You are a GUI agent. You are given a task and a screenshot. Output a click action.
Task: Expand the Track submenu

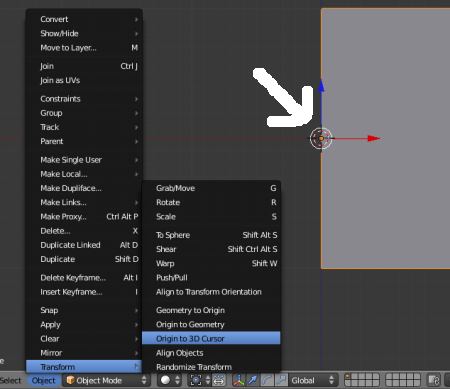coord(84,127)
